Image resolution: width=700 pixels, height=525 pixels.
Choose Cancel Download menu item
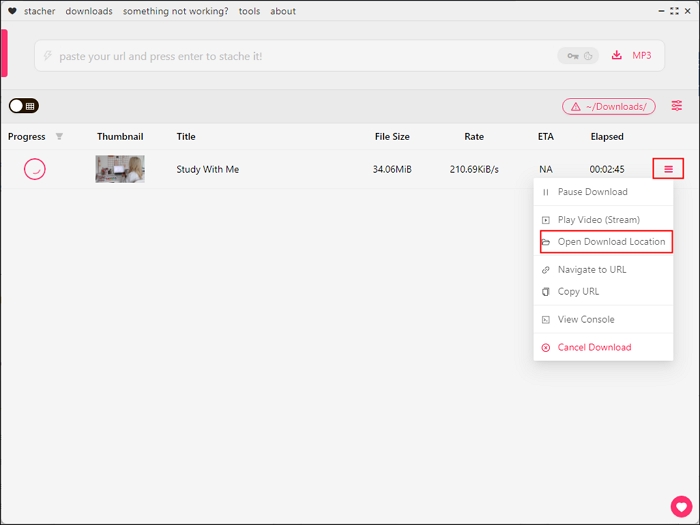point(603,347)
